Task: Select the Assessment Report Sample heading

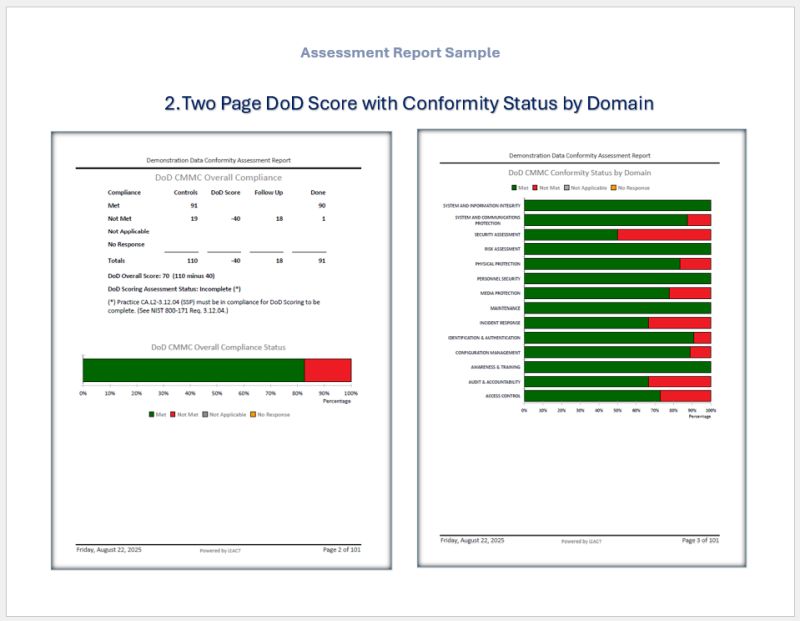Action: click(400, 53)
